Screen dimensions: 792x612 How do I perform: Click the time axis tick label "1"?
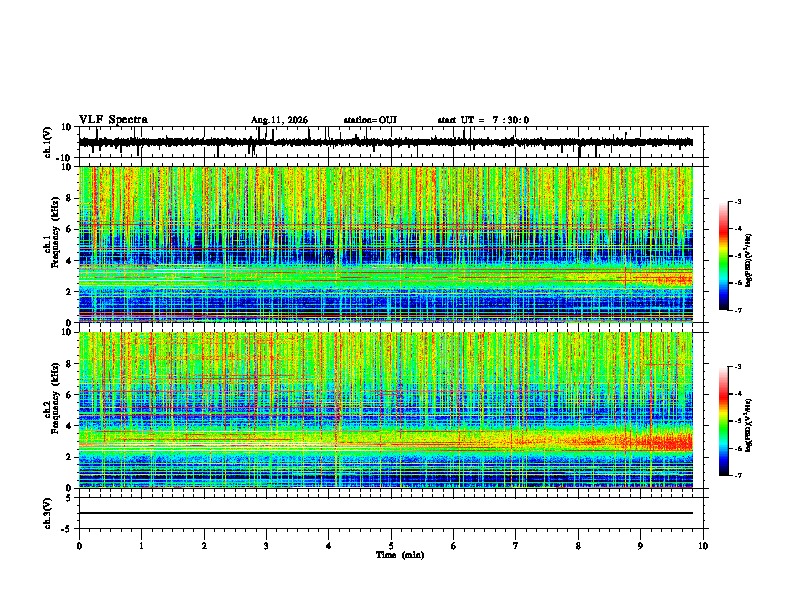[141, 546]
